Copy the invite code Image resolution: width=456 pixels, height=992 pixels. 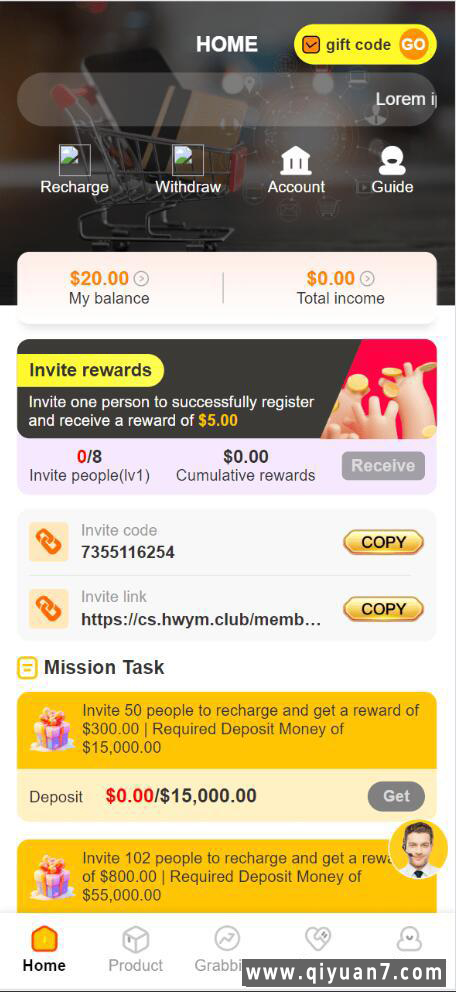tap(383, 542)
